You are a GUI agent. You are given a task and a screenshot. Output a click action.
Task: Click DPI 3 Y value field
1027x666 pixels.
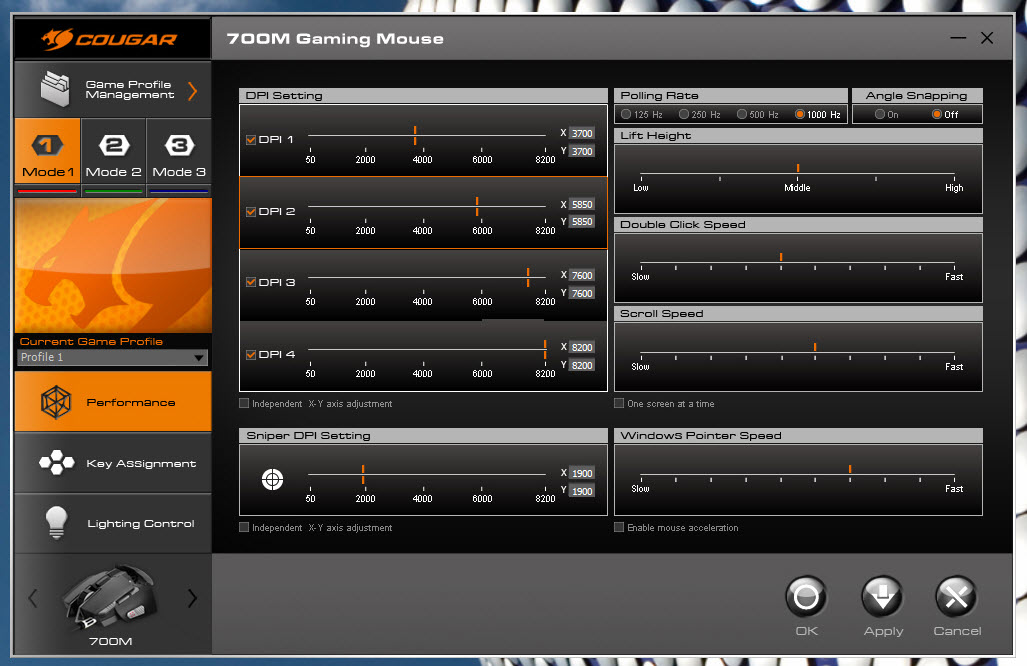click(582, 293)
